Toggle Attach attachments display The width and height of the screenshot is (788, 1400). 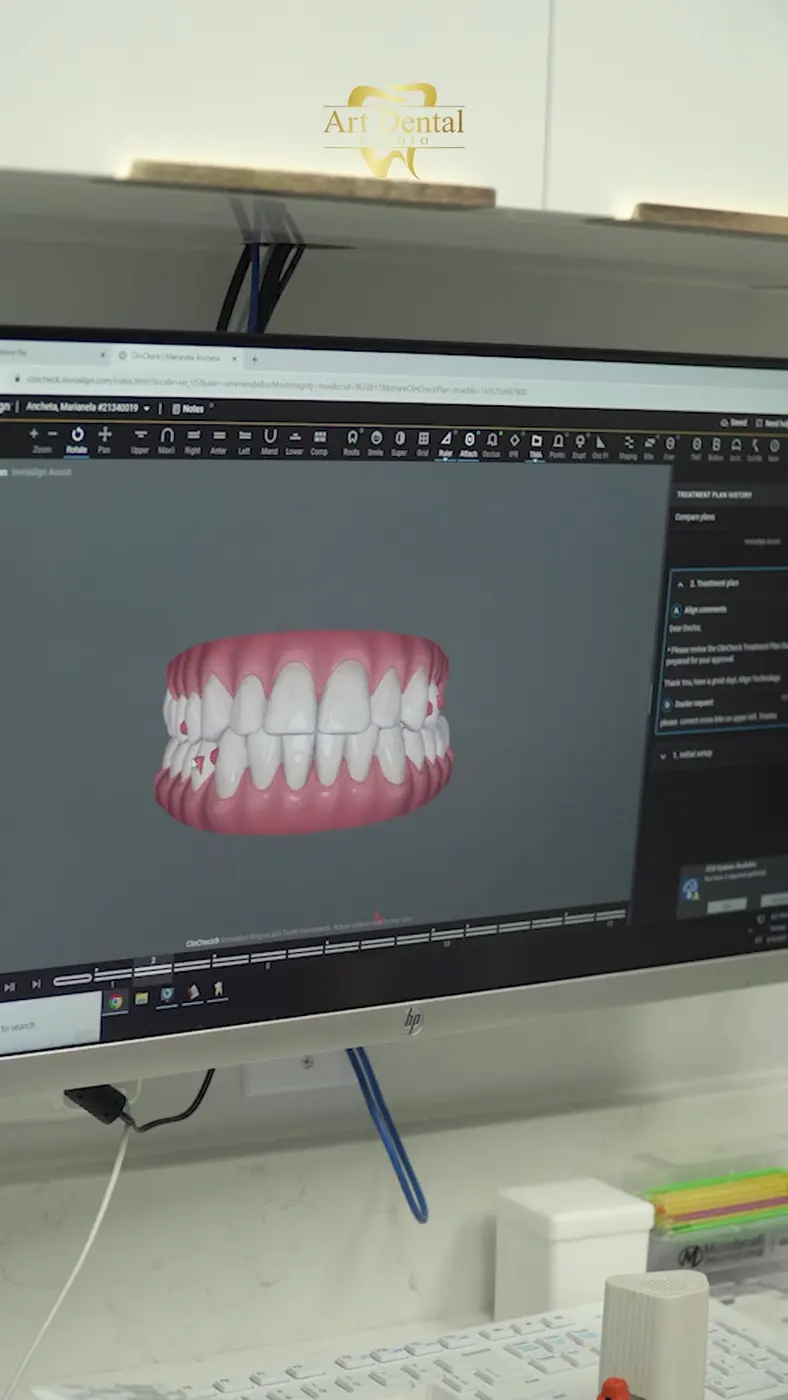pos(469,445)
